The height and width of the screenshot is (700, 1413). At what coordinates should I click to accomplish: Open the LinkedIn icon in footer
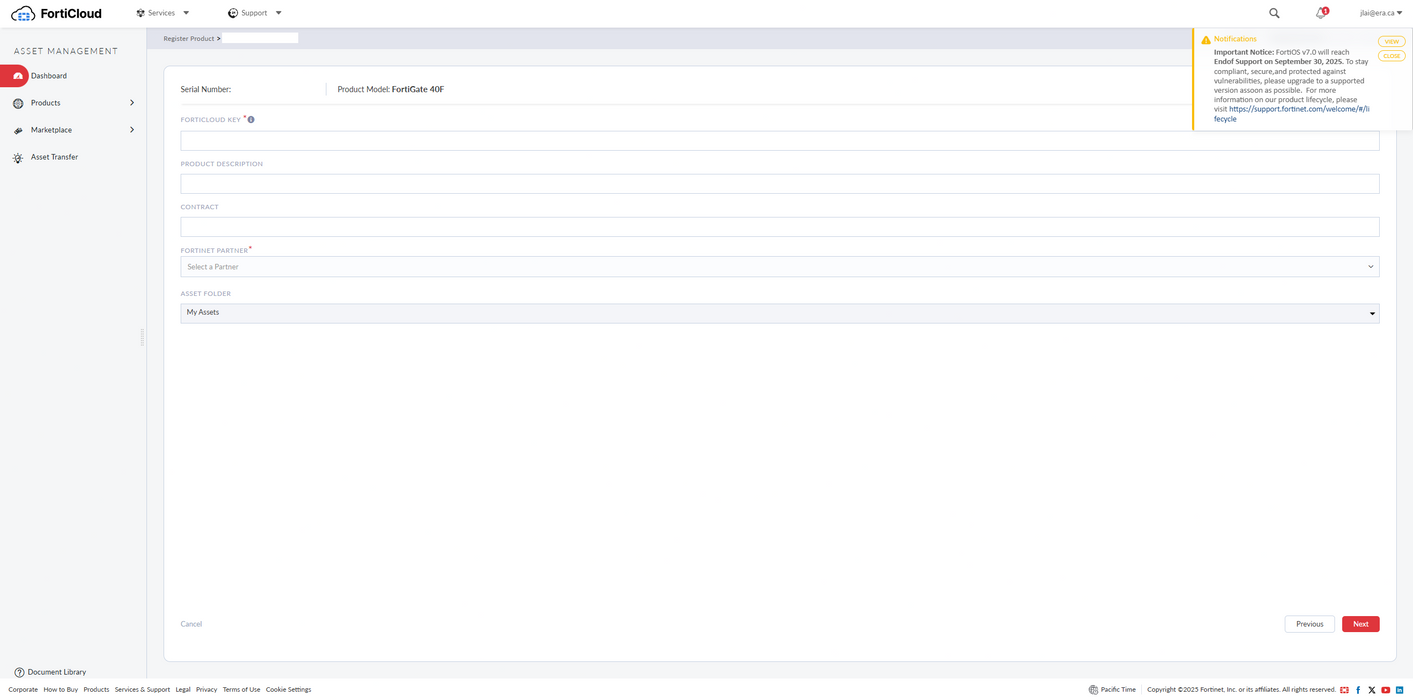(1399, 690)
